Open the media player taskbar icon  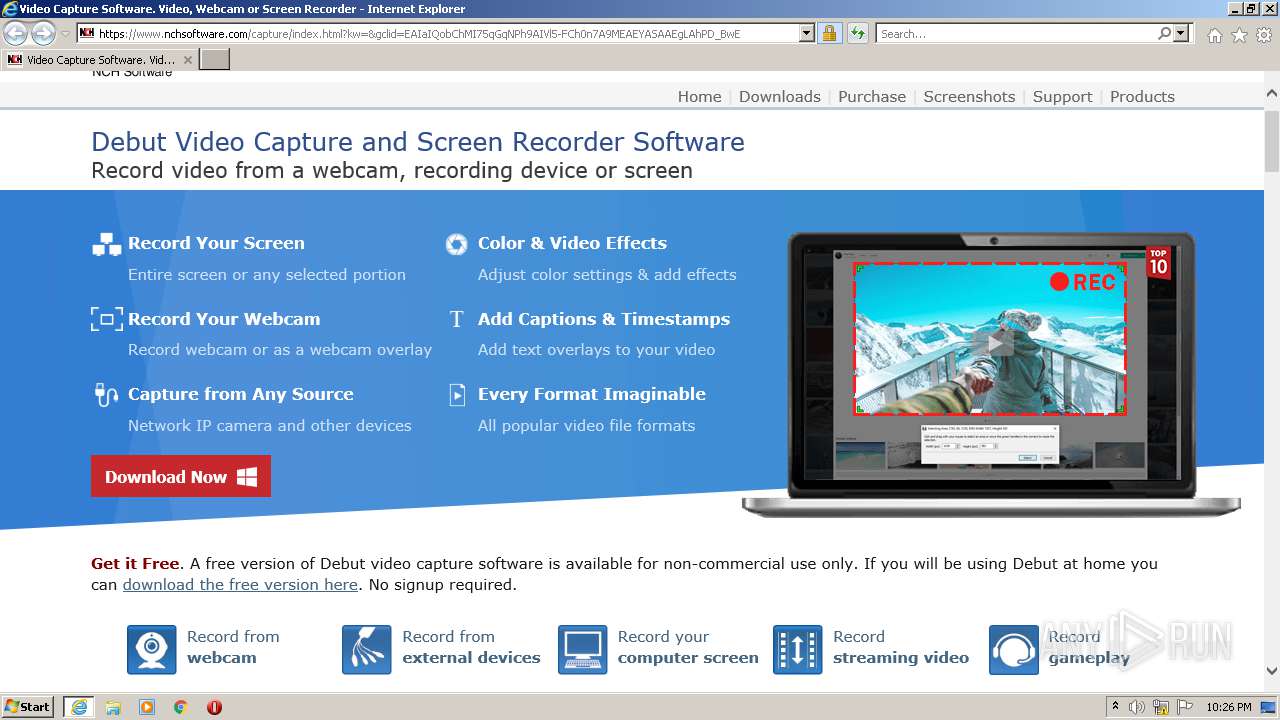pyautogui.click(x=147, y=707)
